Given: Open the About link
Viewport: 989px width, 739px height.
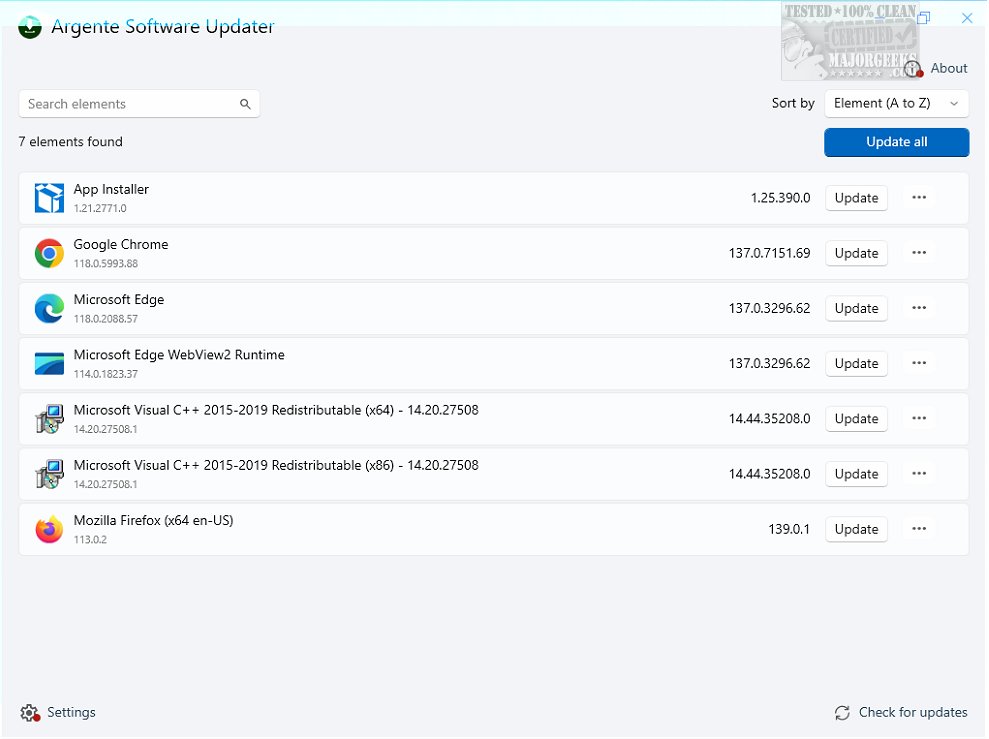Looking at the screenshot, I should pos(949,68).
